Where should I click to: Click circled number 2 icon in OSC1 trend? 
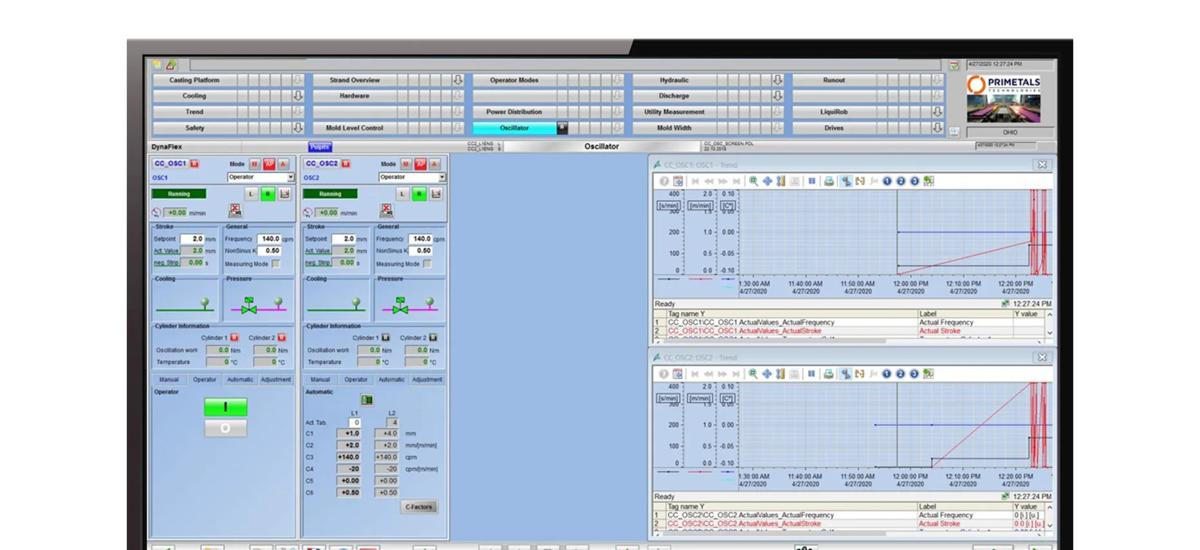pyautogui.click(x=900, y=181)
